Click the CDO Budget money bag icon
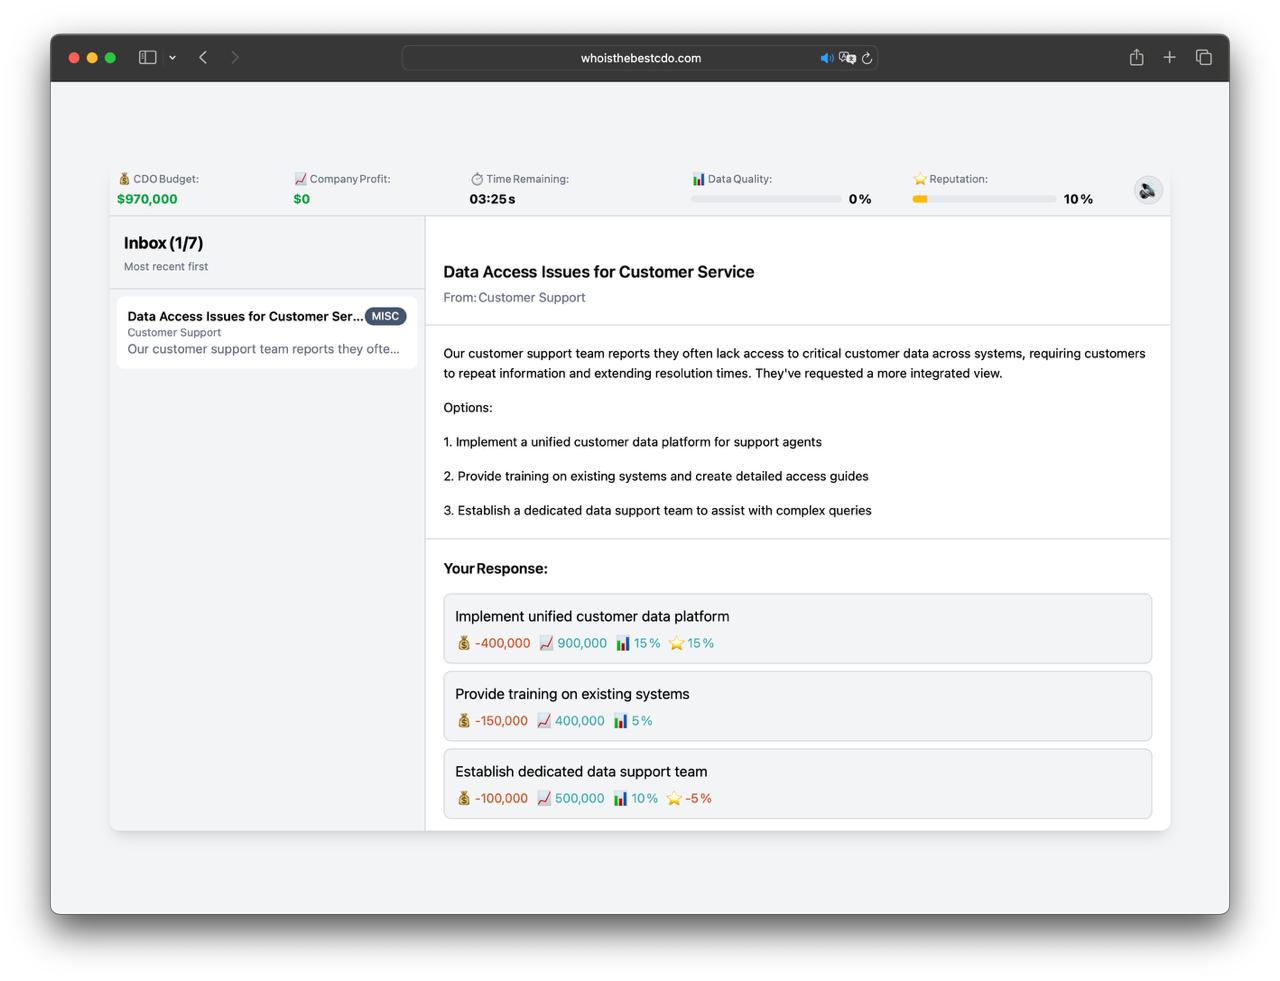Viewport: 1280px width, 981px height. [124, 179]
